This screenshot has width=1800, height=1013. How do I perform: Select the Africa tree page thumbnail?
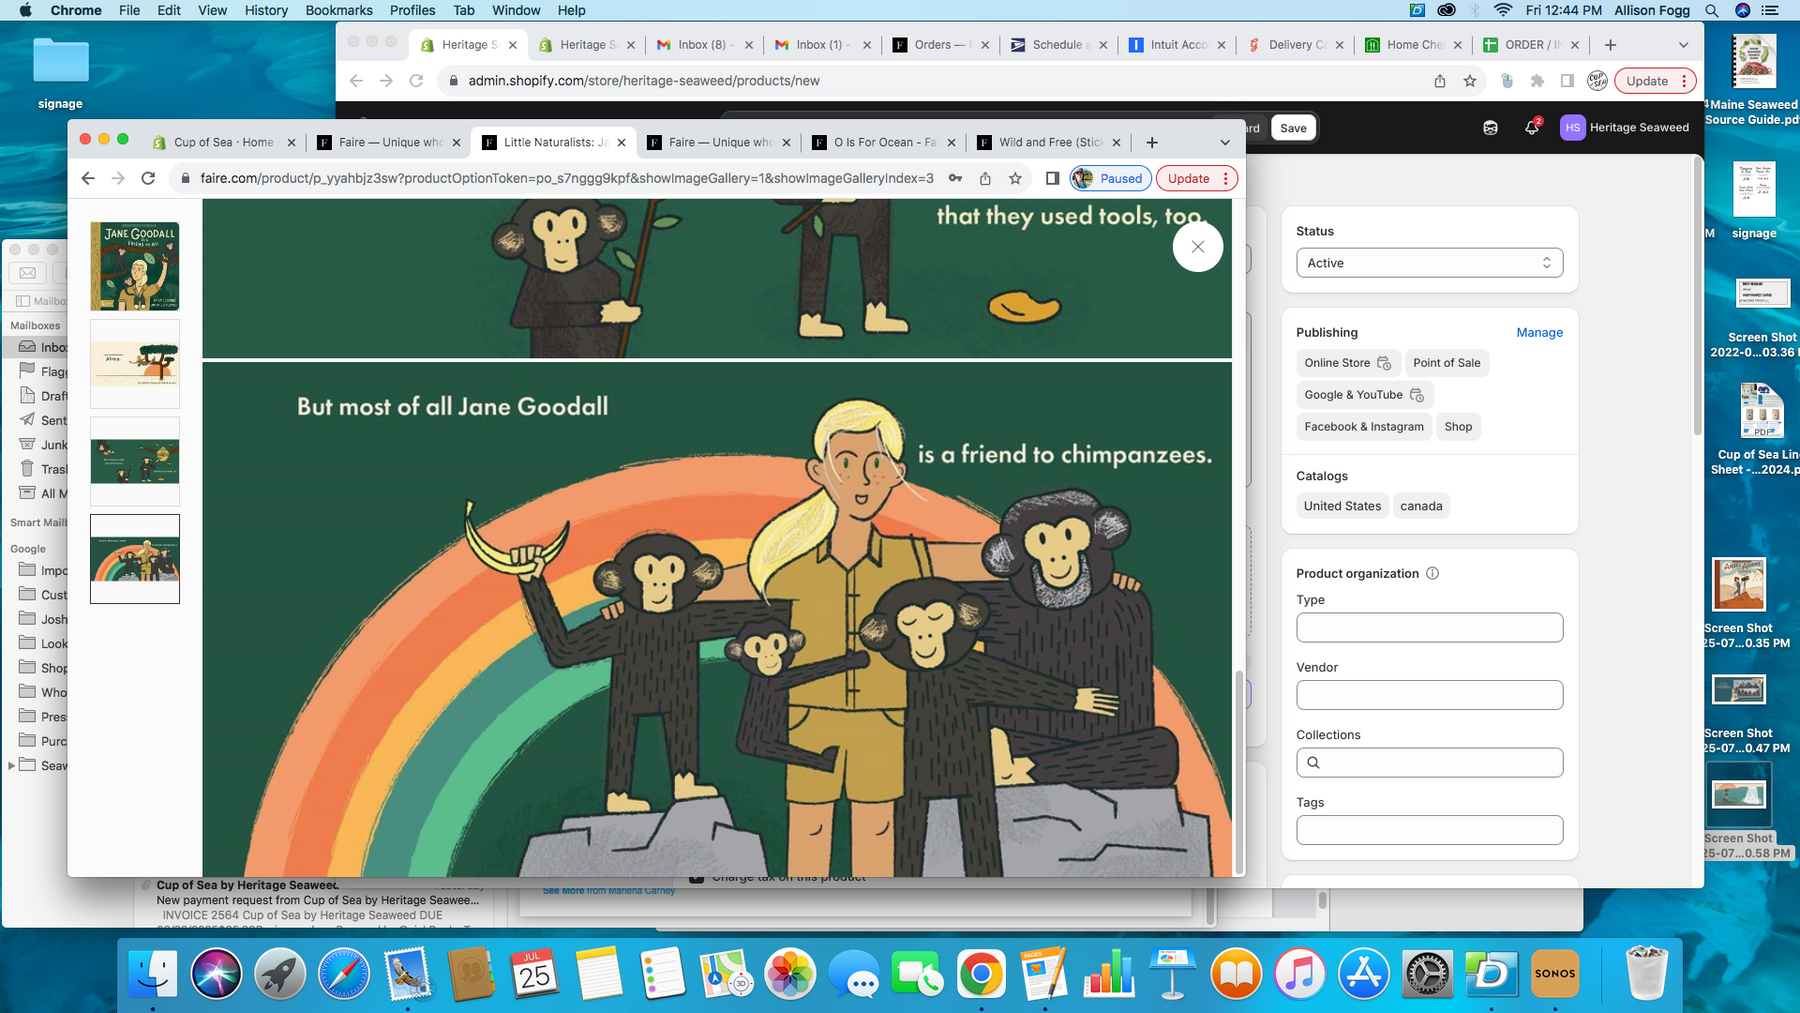pyautogui.click(x=135, y=364)
